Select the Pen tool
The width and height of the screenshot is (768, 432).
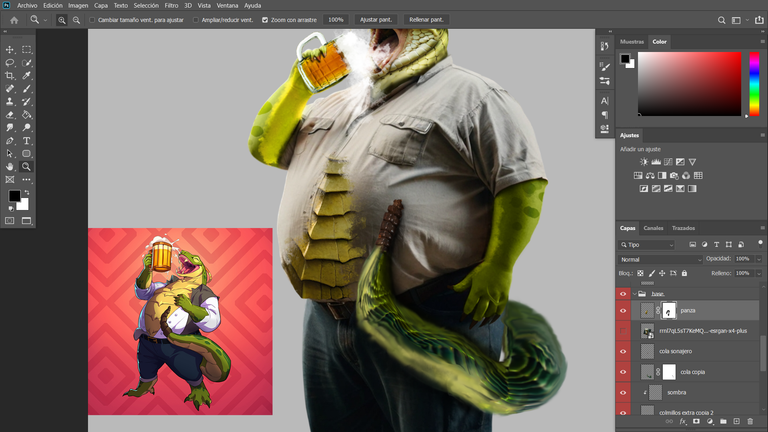tap(10, 141)
